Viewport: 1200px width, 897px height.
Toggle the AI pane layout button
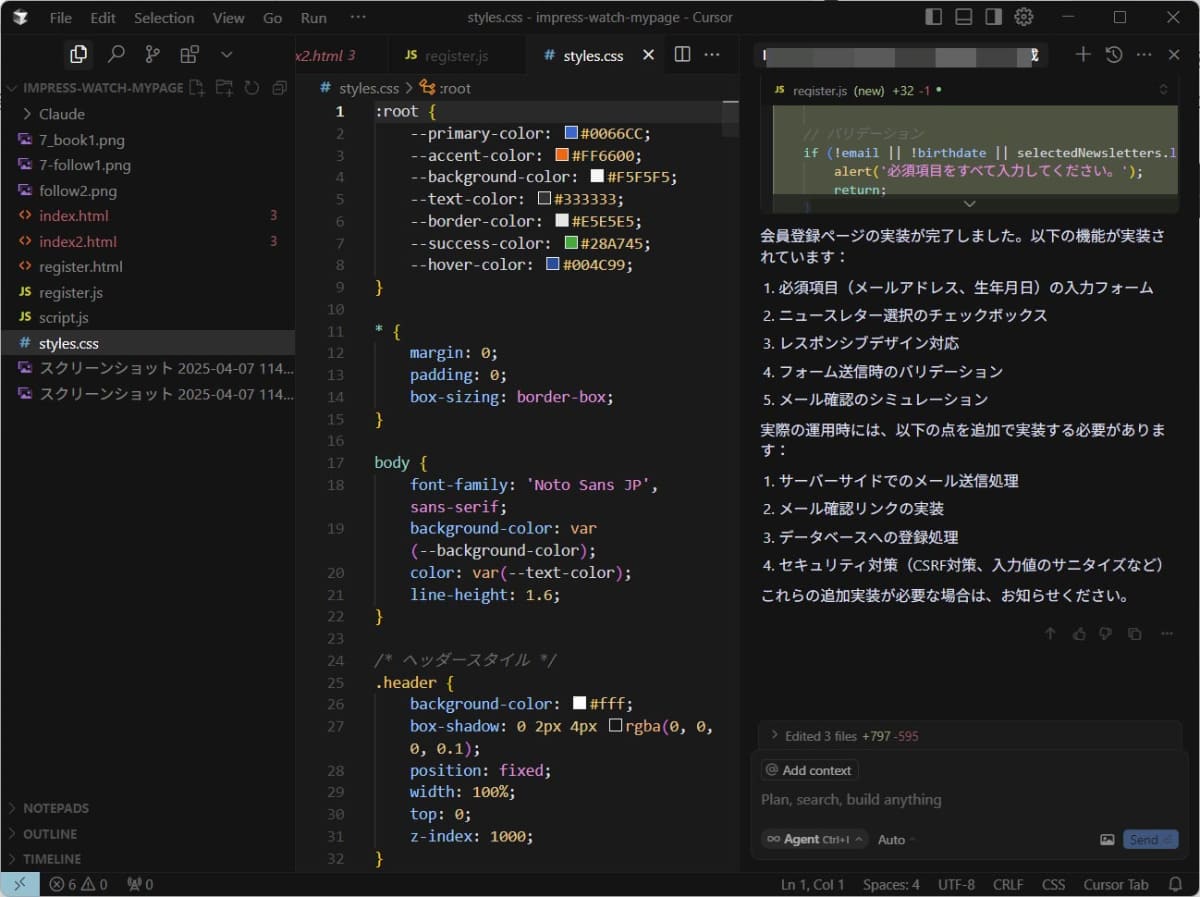(993, 17)
